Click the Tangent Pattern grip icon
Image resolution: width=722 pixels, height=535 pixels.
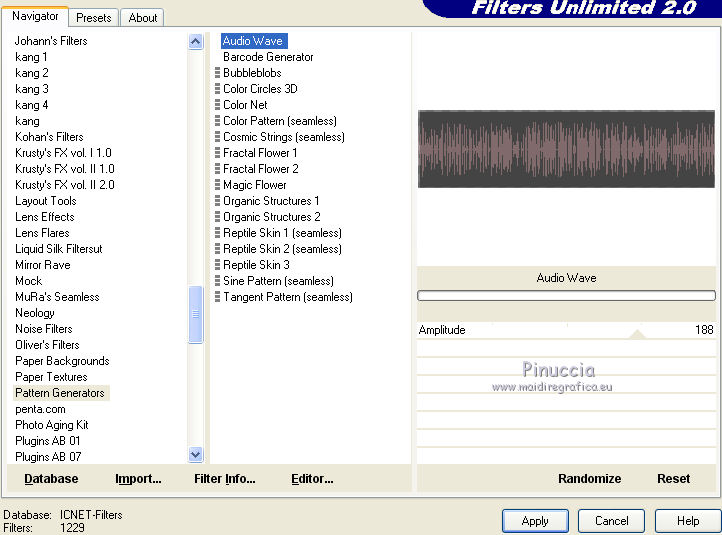click(217, 297)
